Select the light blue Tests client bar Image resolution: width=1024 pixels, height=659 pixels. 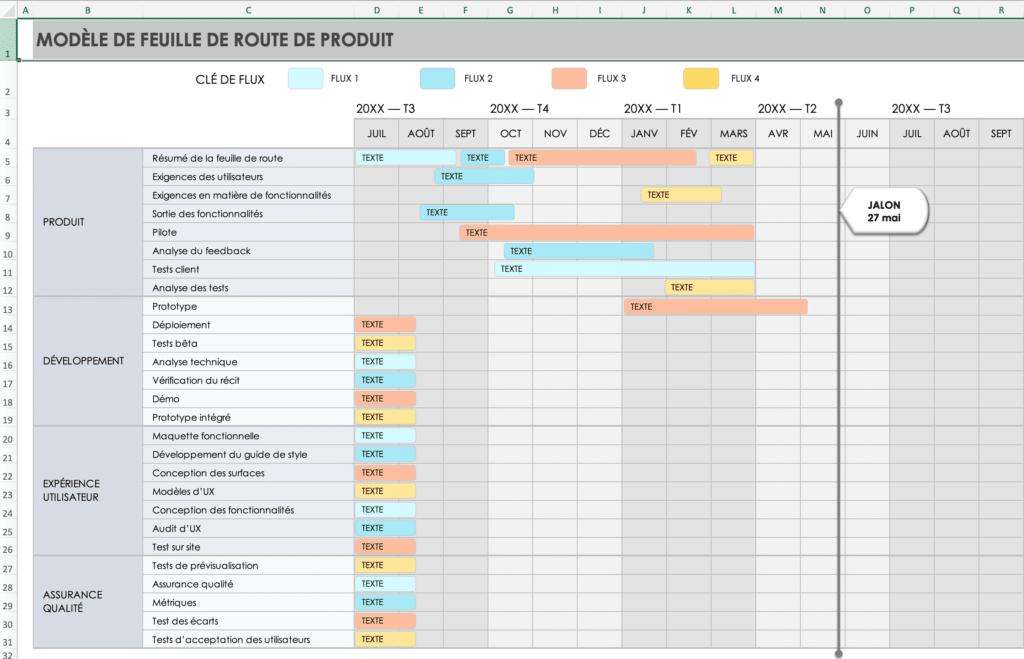click(624, 269)
